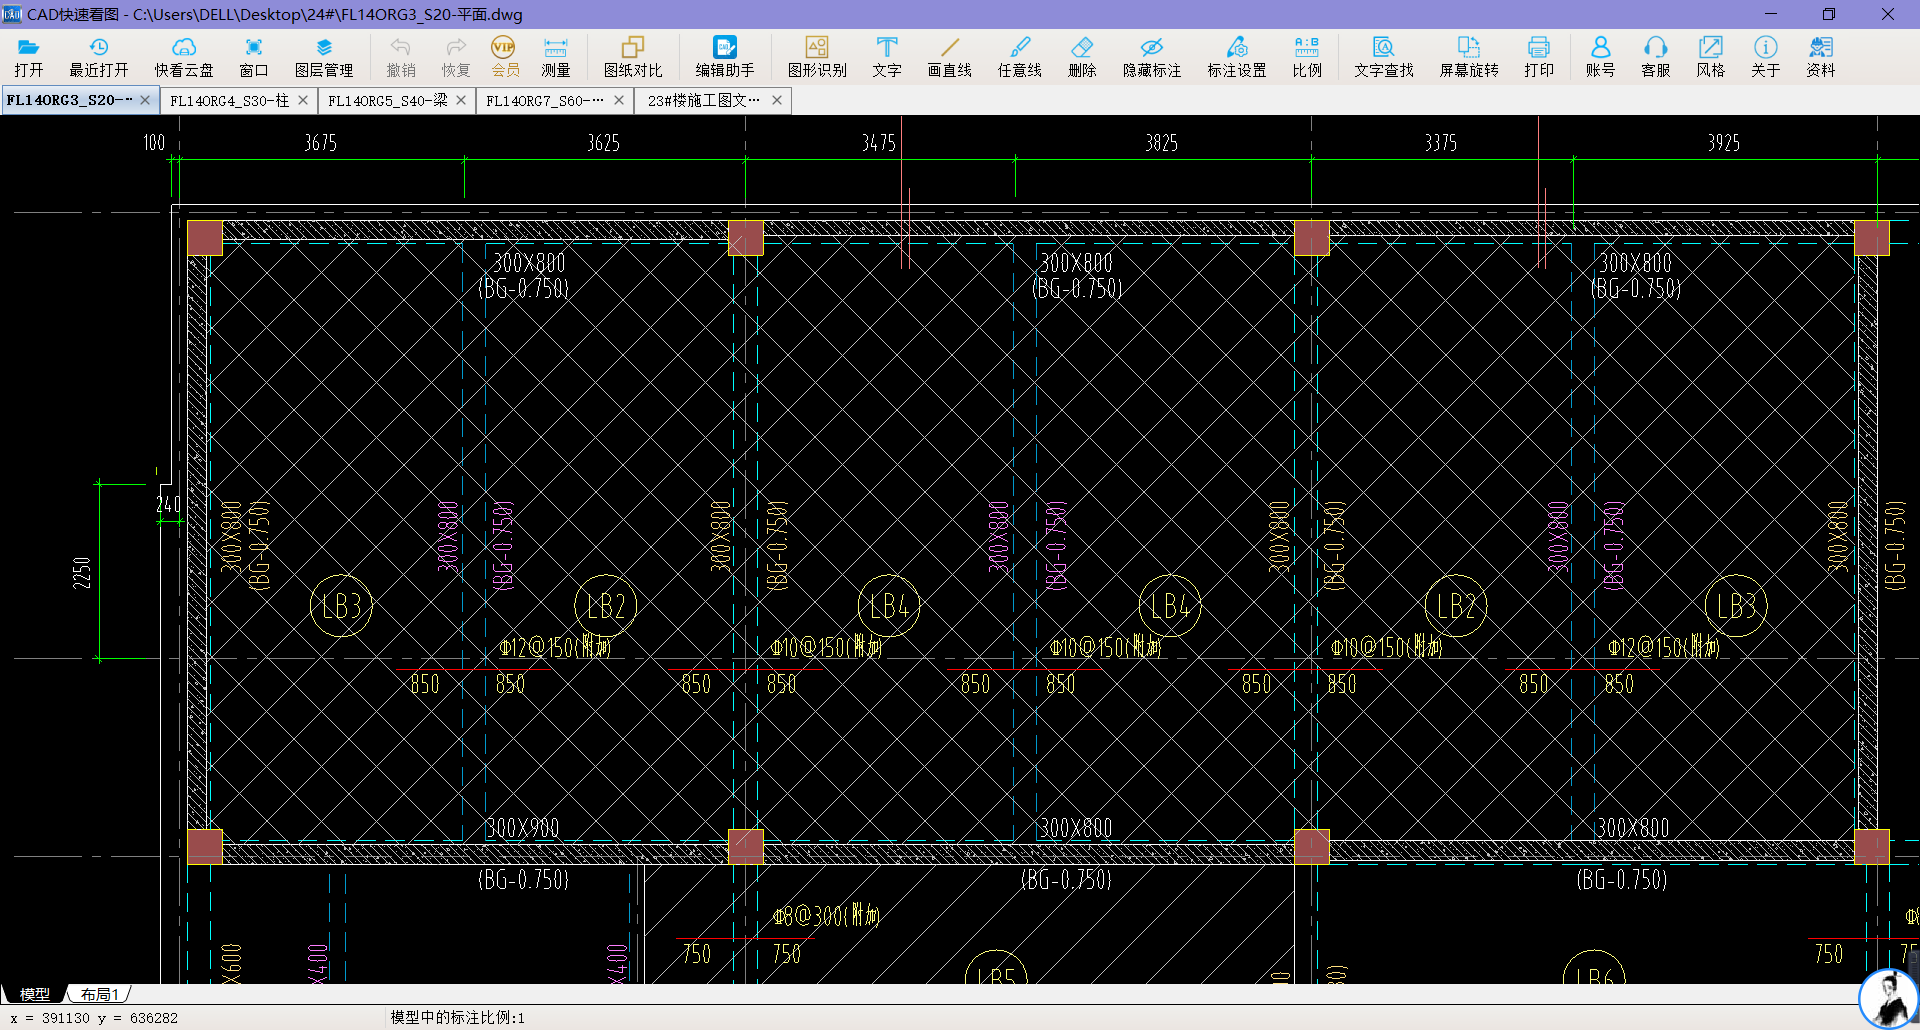Click the 打开 (Open) file icon
Image resolution: width=1920 pixels, height=1030 pixels.
coord(29,57)
